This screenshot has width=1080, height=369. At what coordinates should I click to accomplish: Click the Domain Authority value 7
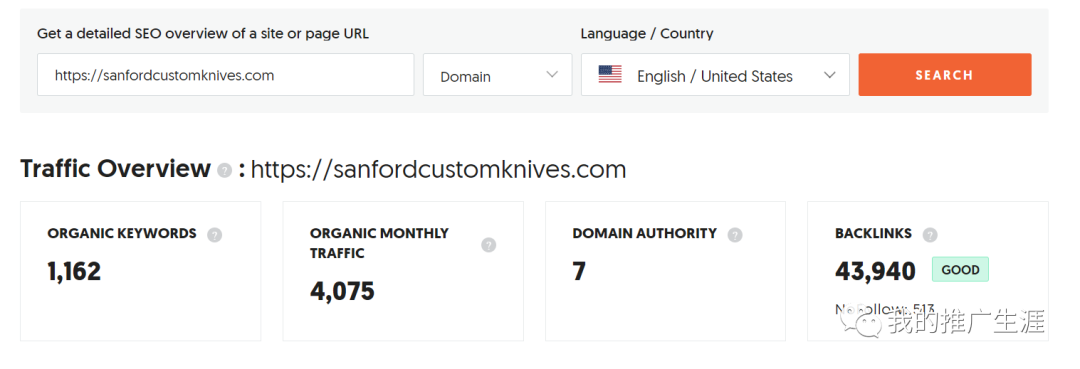579,271
